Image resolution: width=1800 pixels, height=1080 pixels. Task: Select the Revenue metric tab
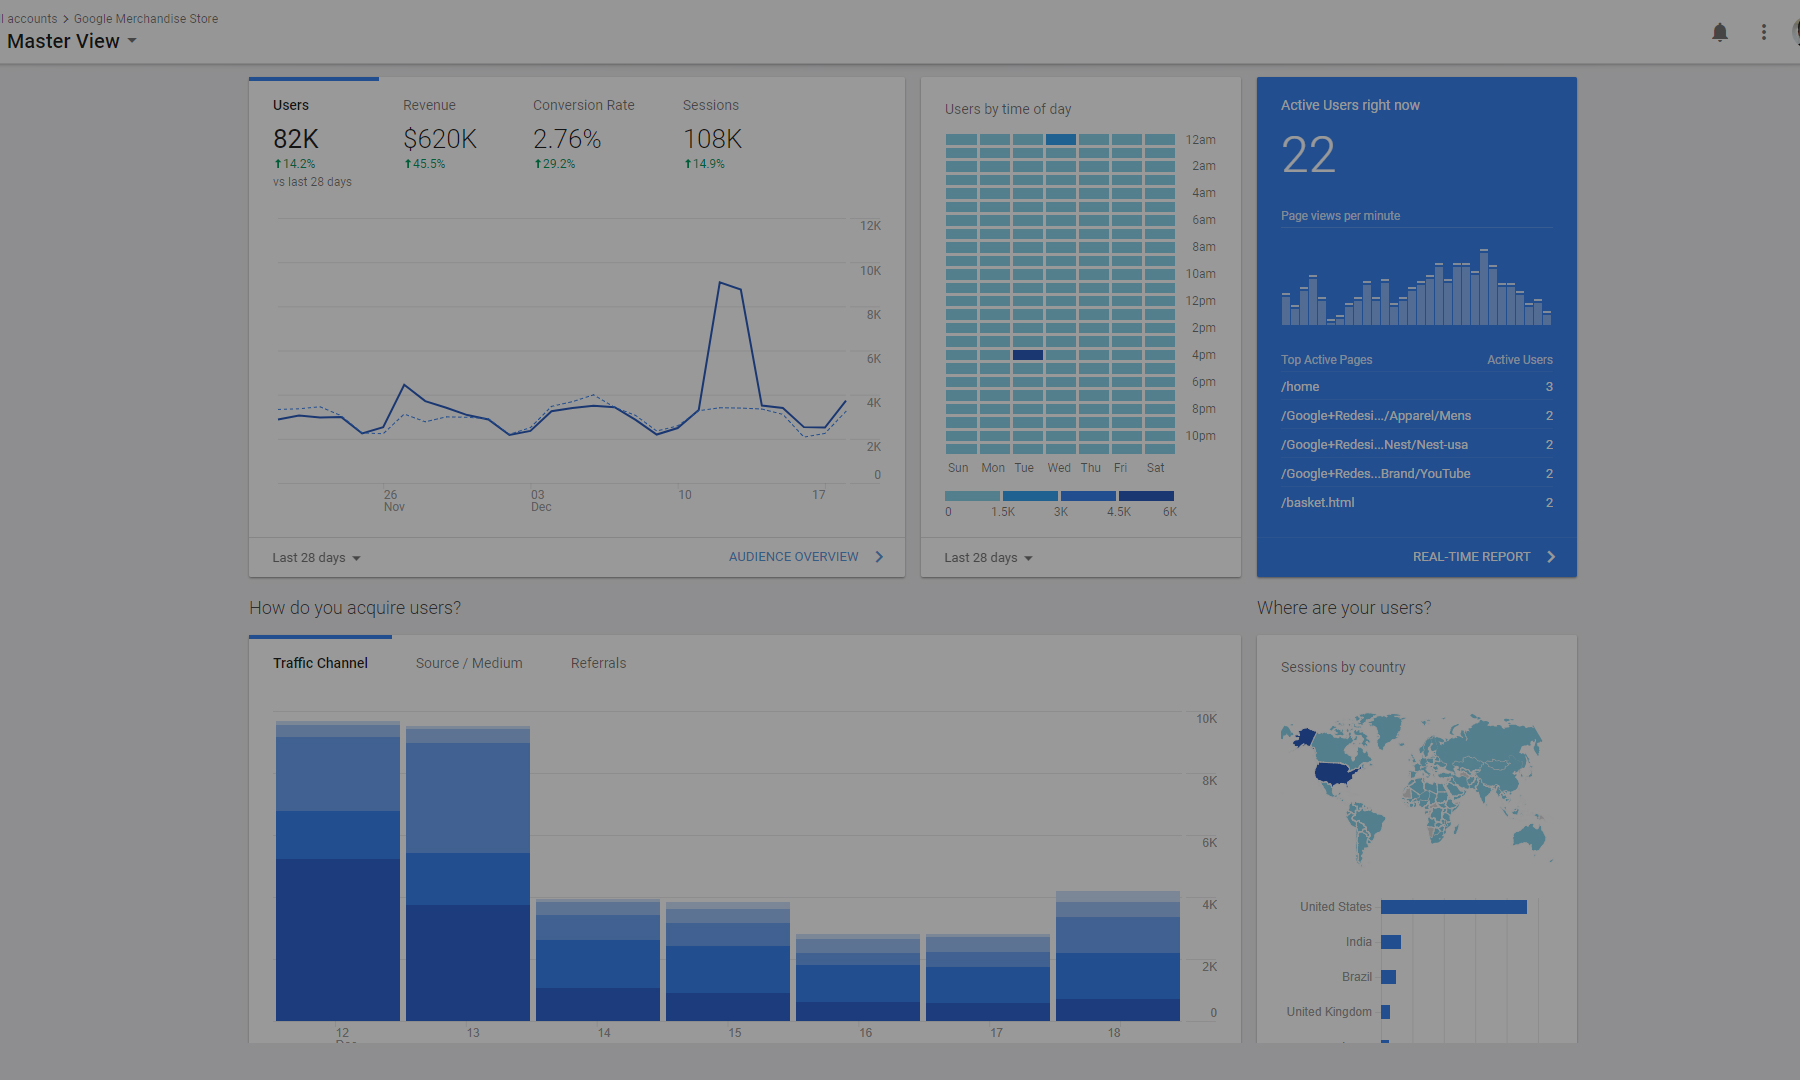(429, 105)
